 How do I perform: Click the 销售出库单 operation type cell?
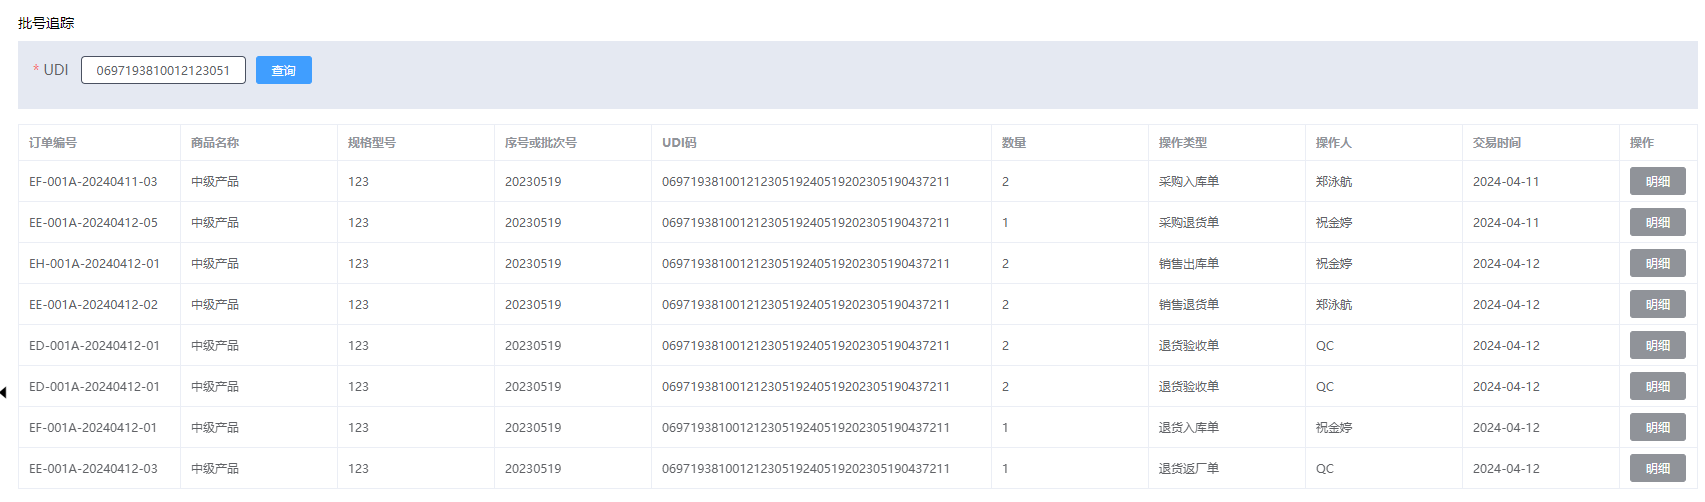1188,264
